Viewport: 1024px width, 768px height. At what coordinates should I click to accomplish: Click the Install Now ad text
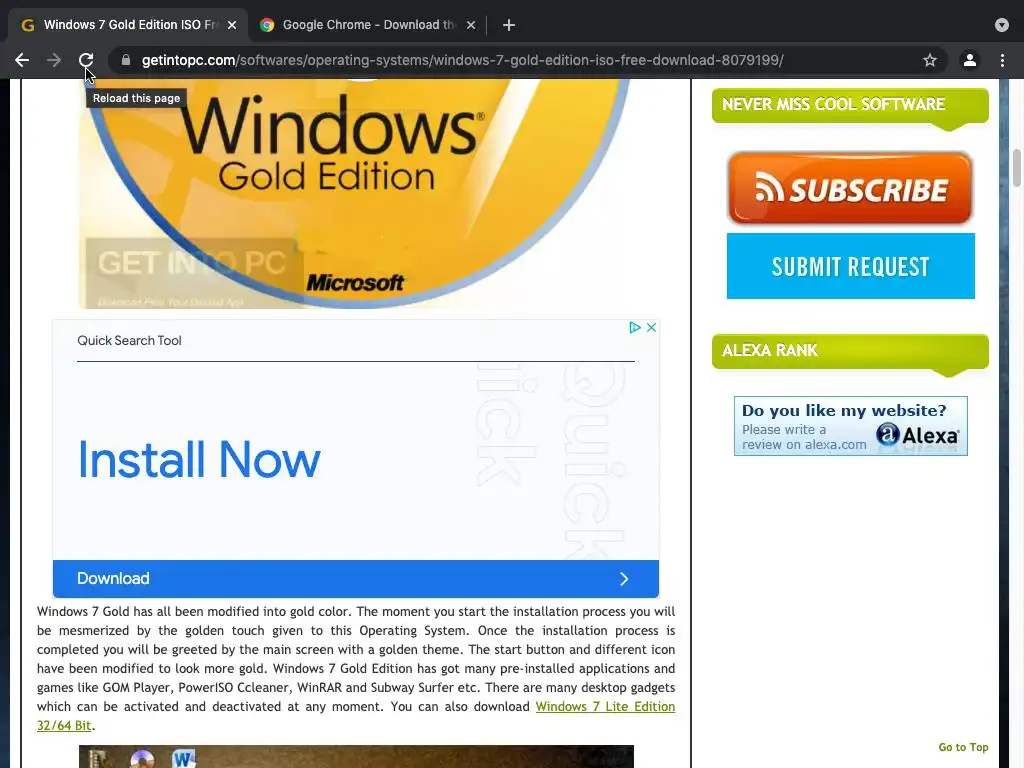[199, 460]
